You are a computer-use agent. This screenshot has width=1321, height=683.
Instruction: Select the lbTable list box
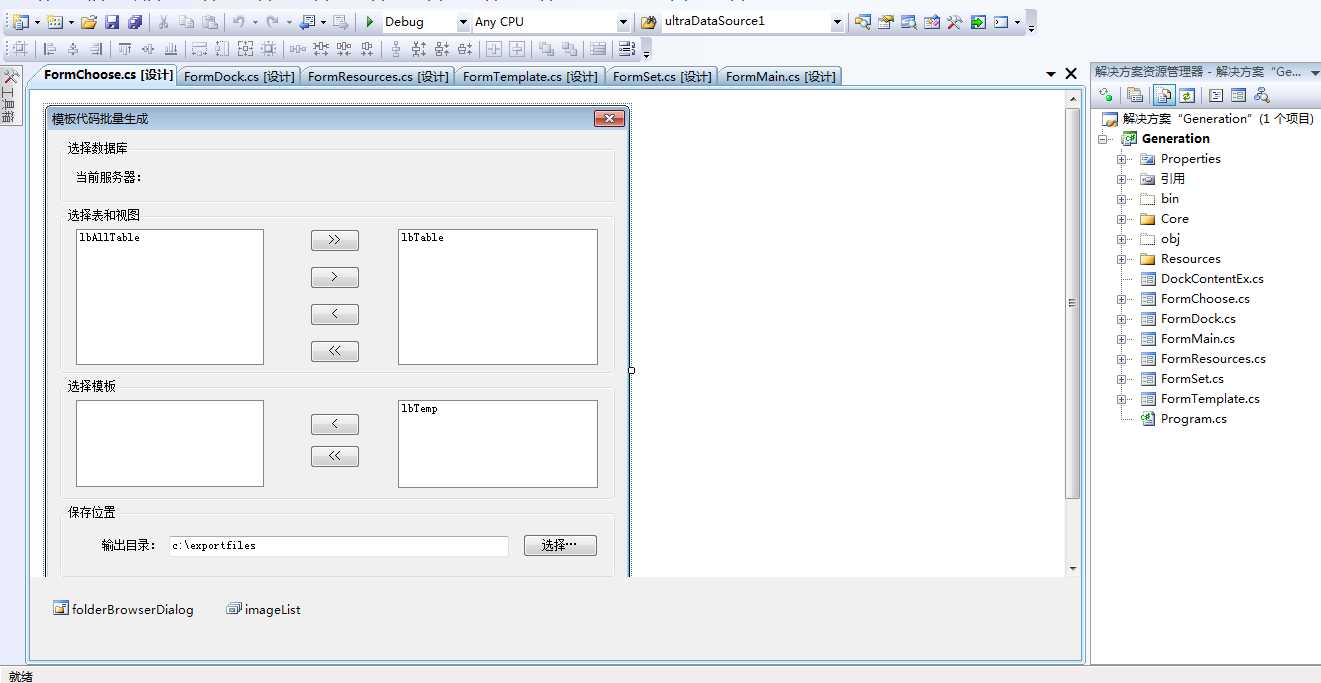[498, 297]
